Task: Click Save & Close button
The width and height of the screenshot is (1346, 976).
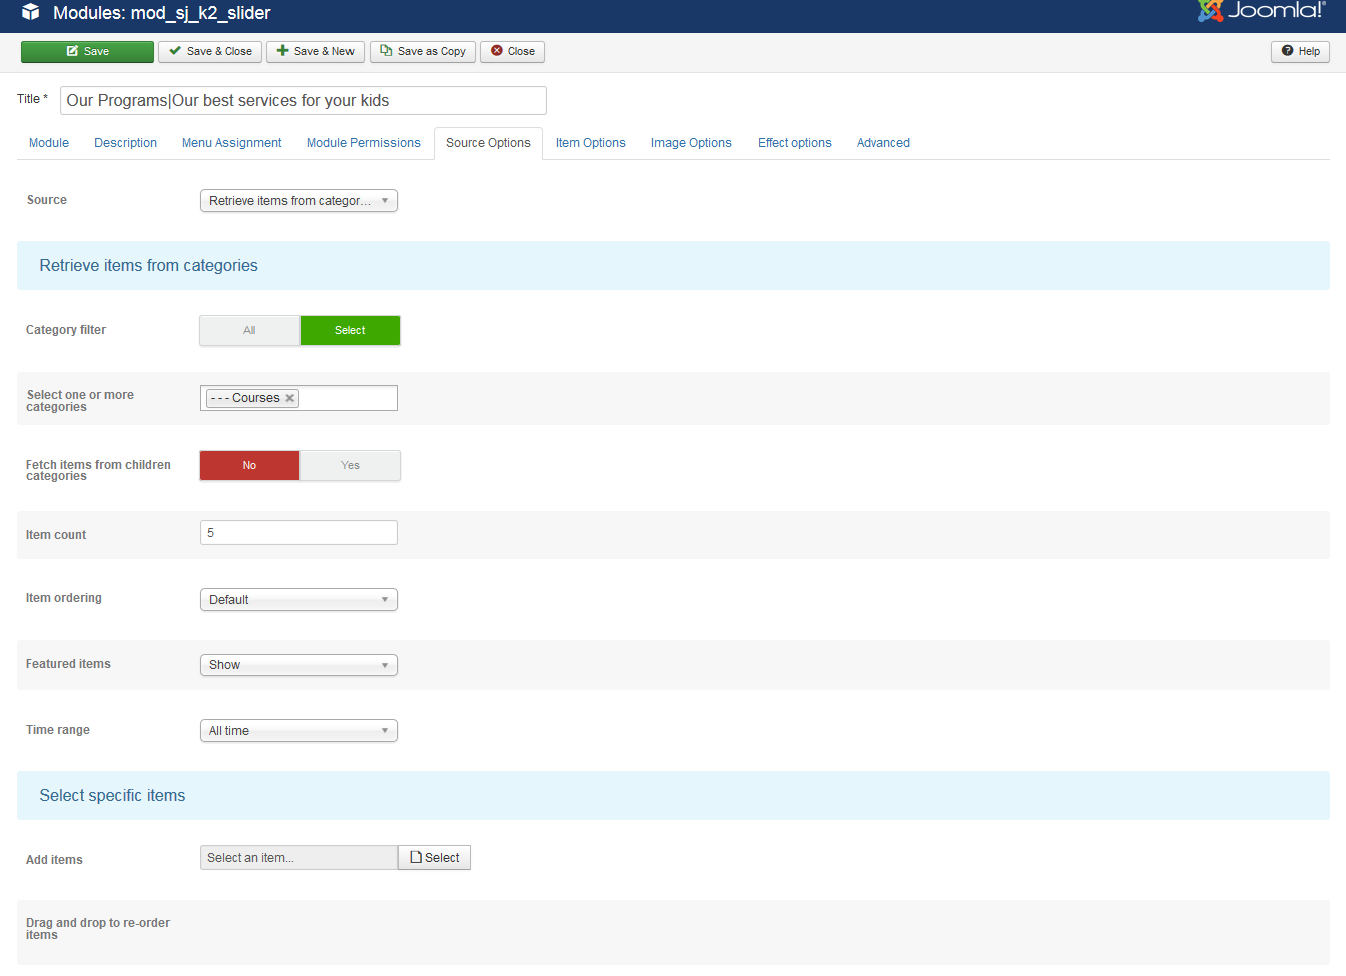Action: 210,51
